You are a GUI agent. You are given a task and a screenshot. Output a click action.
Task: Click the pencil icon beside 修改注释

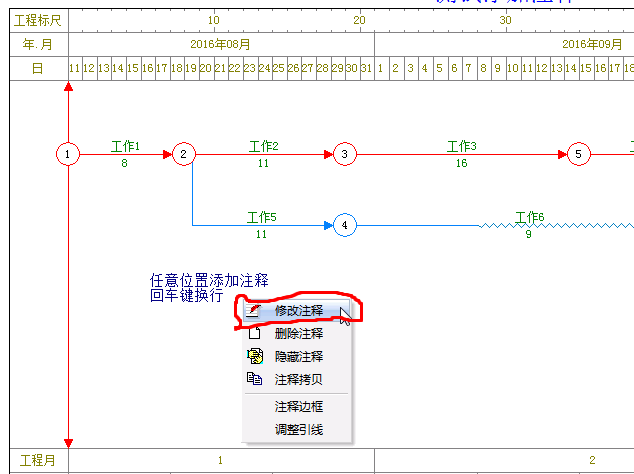coord(254,311)
